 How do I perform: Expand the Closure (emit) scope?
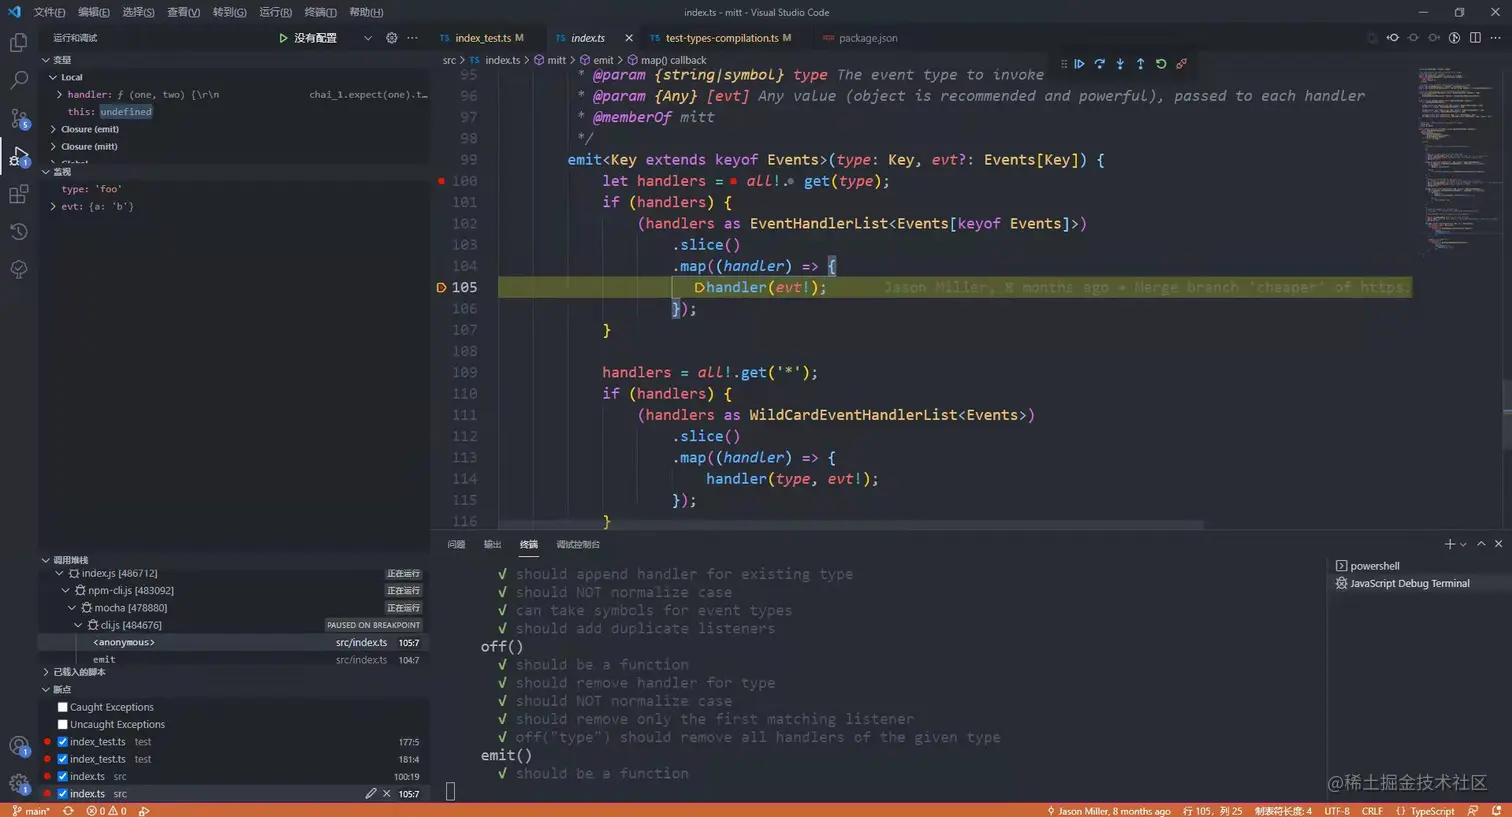(x=53, y=129)
